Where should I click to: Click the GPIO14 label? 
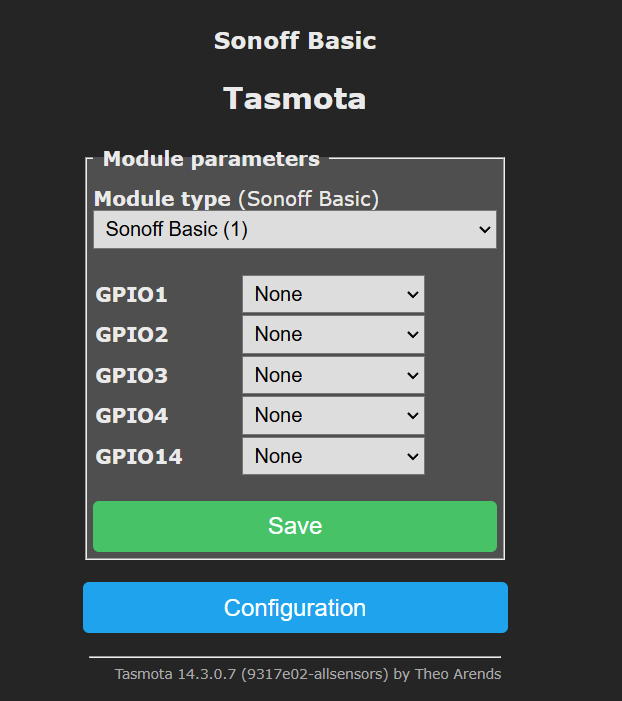(x=139, y=456)
